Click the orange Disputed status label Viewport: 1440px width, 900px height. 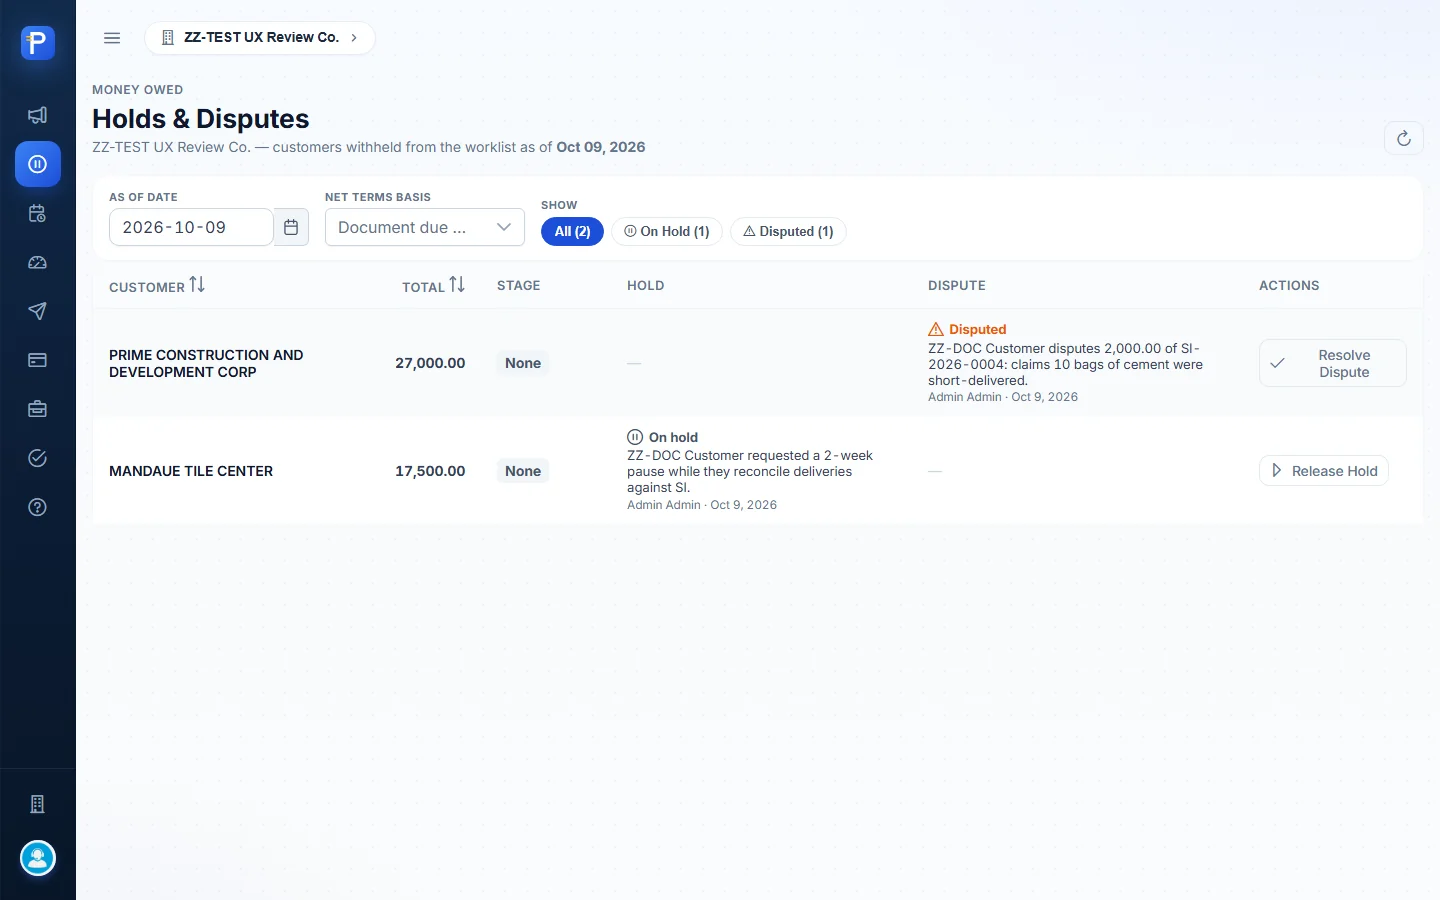(x=967, y=329)
